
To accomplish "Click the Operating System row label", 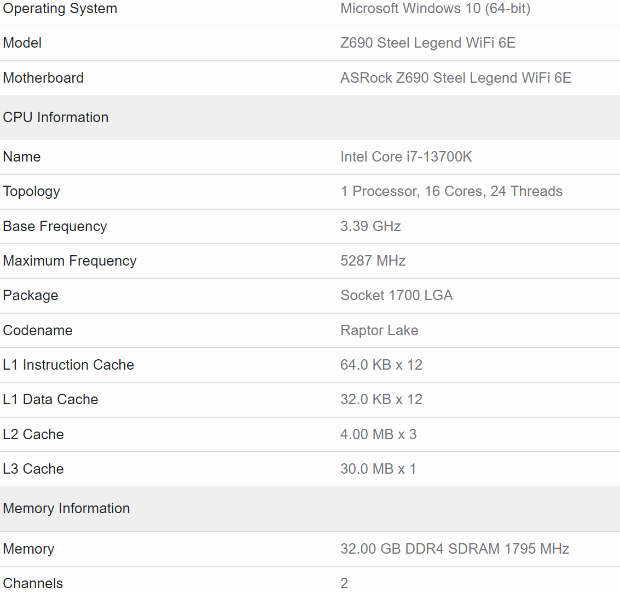I will 60,9.
